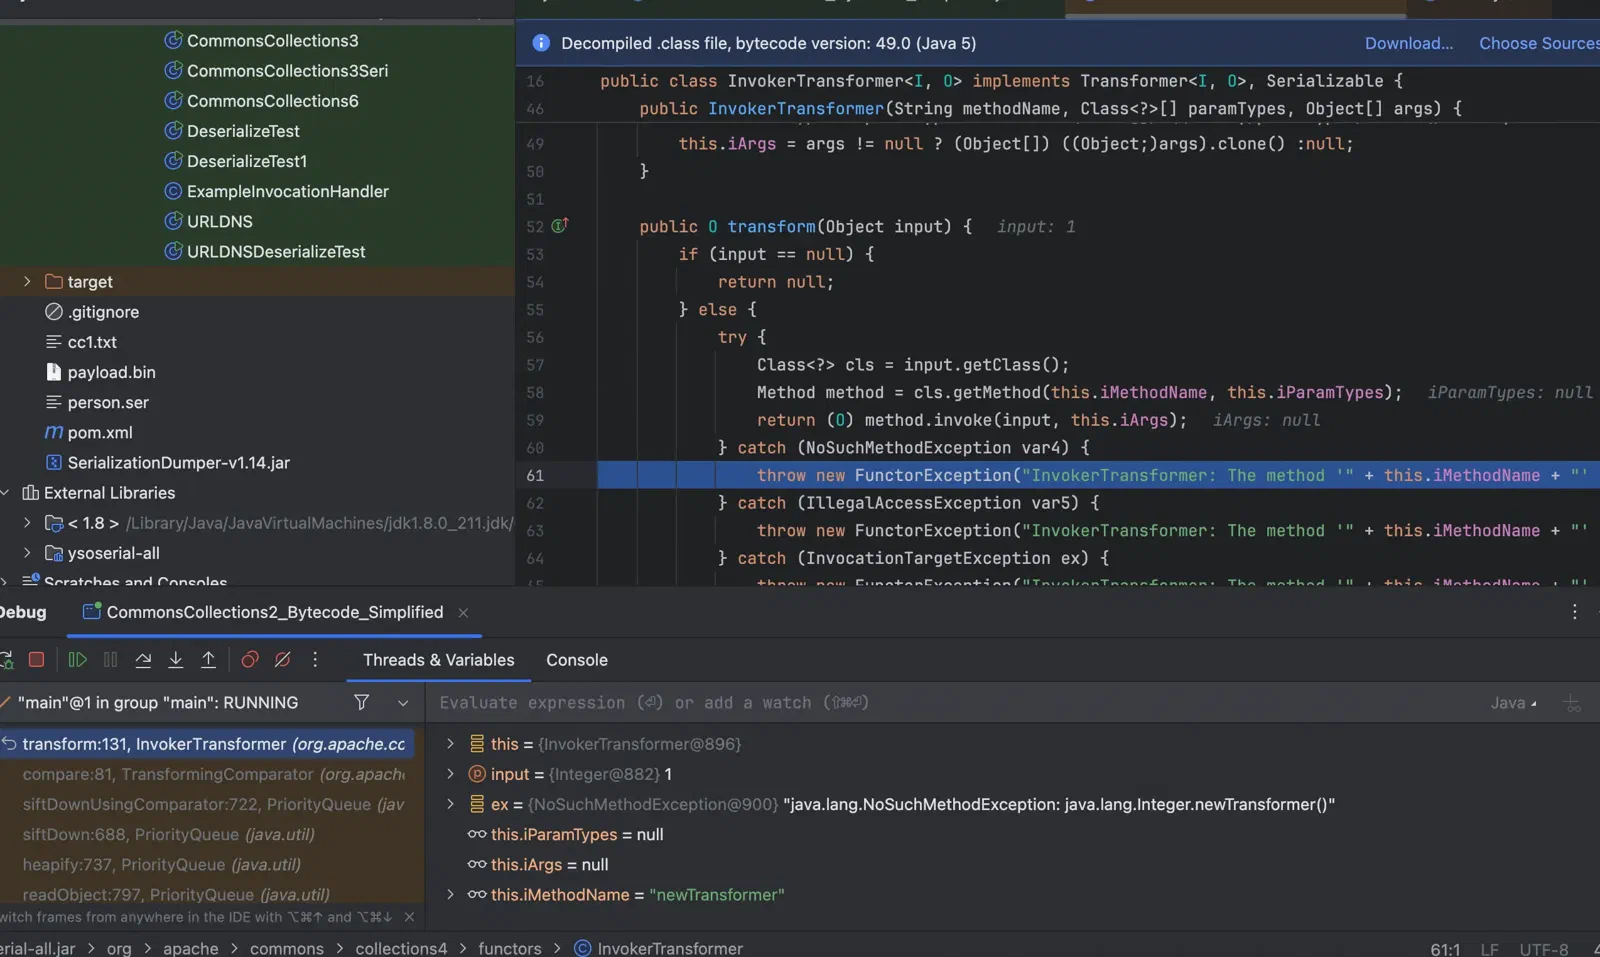Open threads filter funnel icon
The height and width of the screenshot is (957, 1600).
point(362,703)
